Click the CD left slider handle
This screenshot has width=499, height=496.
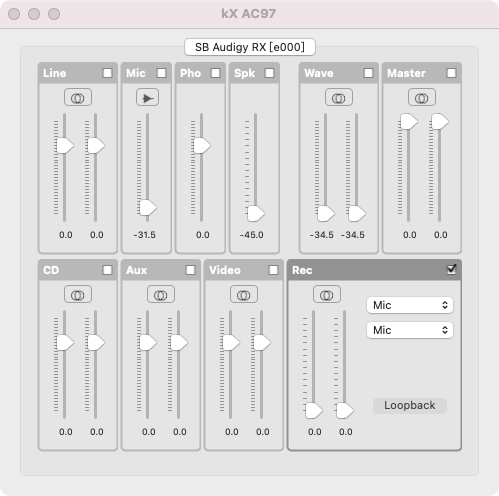click(x=65, y=343)
